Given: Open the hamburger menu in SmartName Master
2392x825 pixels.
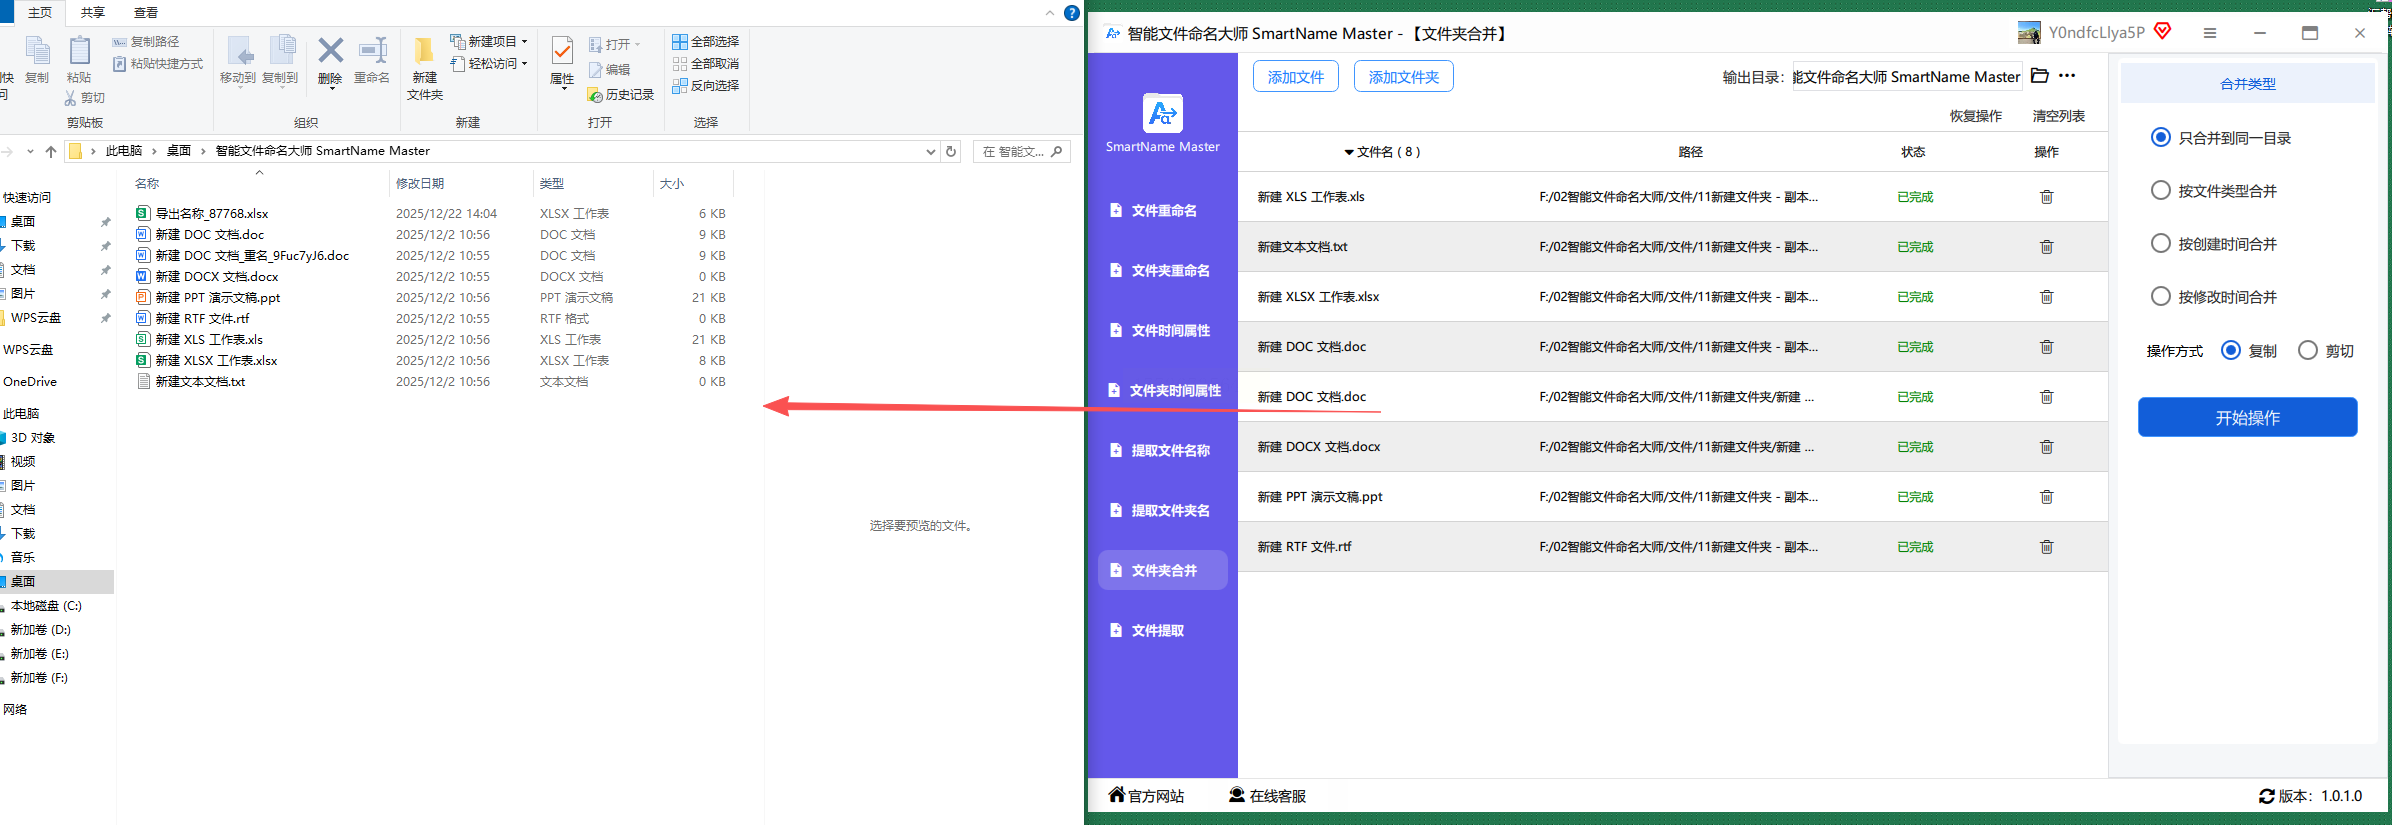Looking at the screenshot, I should (x=2210, y=33).
